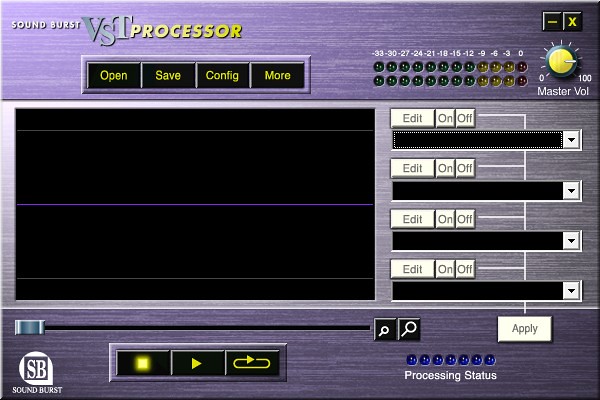
Task: Click the large zoom in magnifier
Action: (x=409, y=329)
